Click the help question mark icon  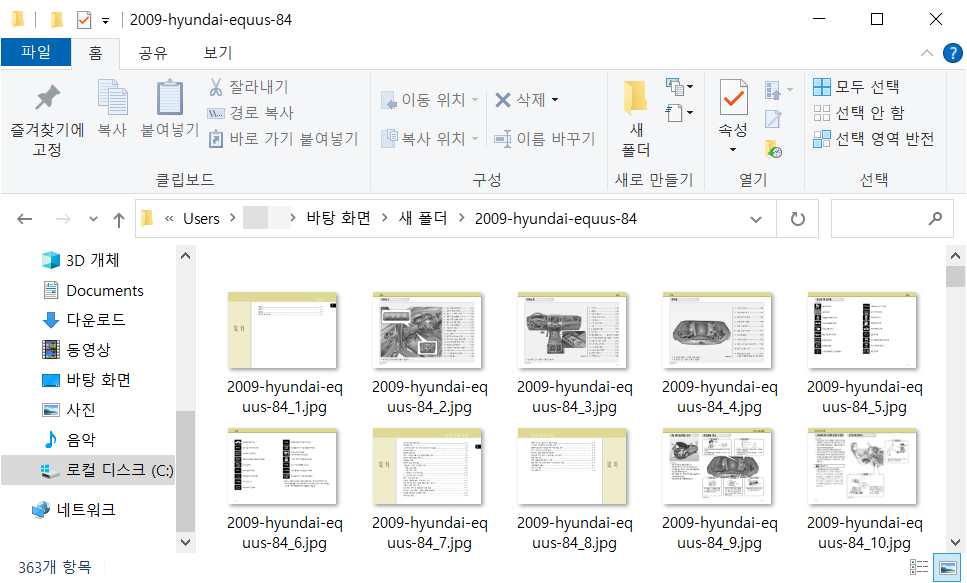click(952, 53)
